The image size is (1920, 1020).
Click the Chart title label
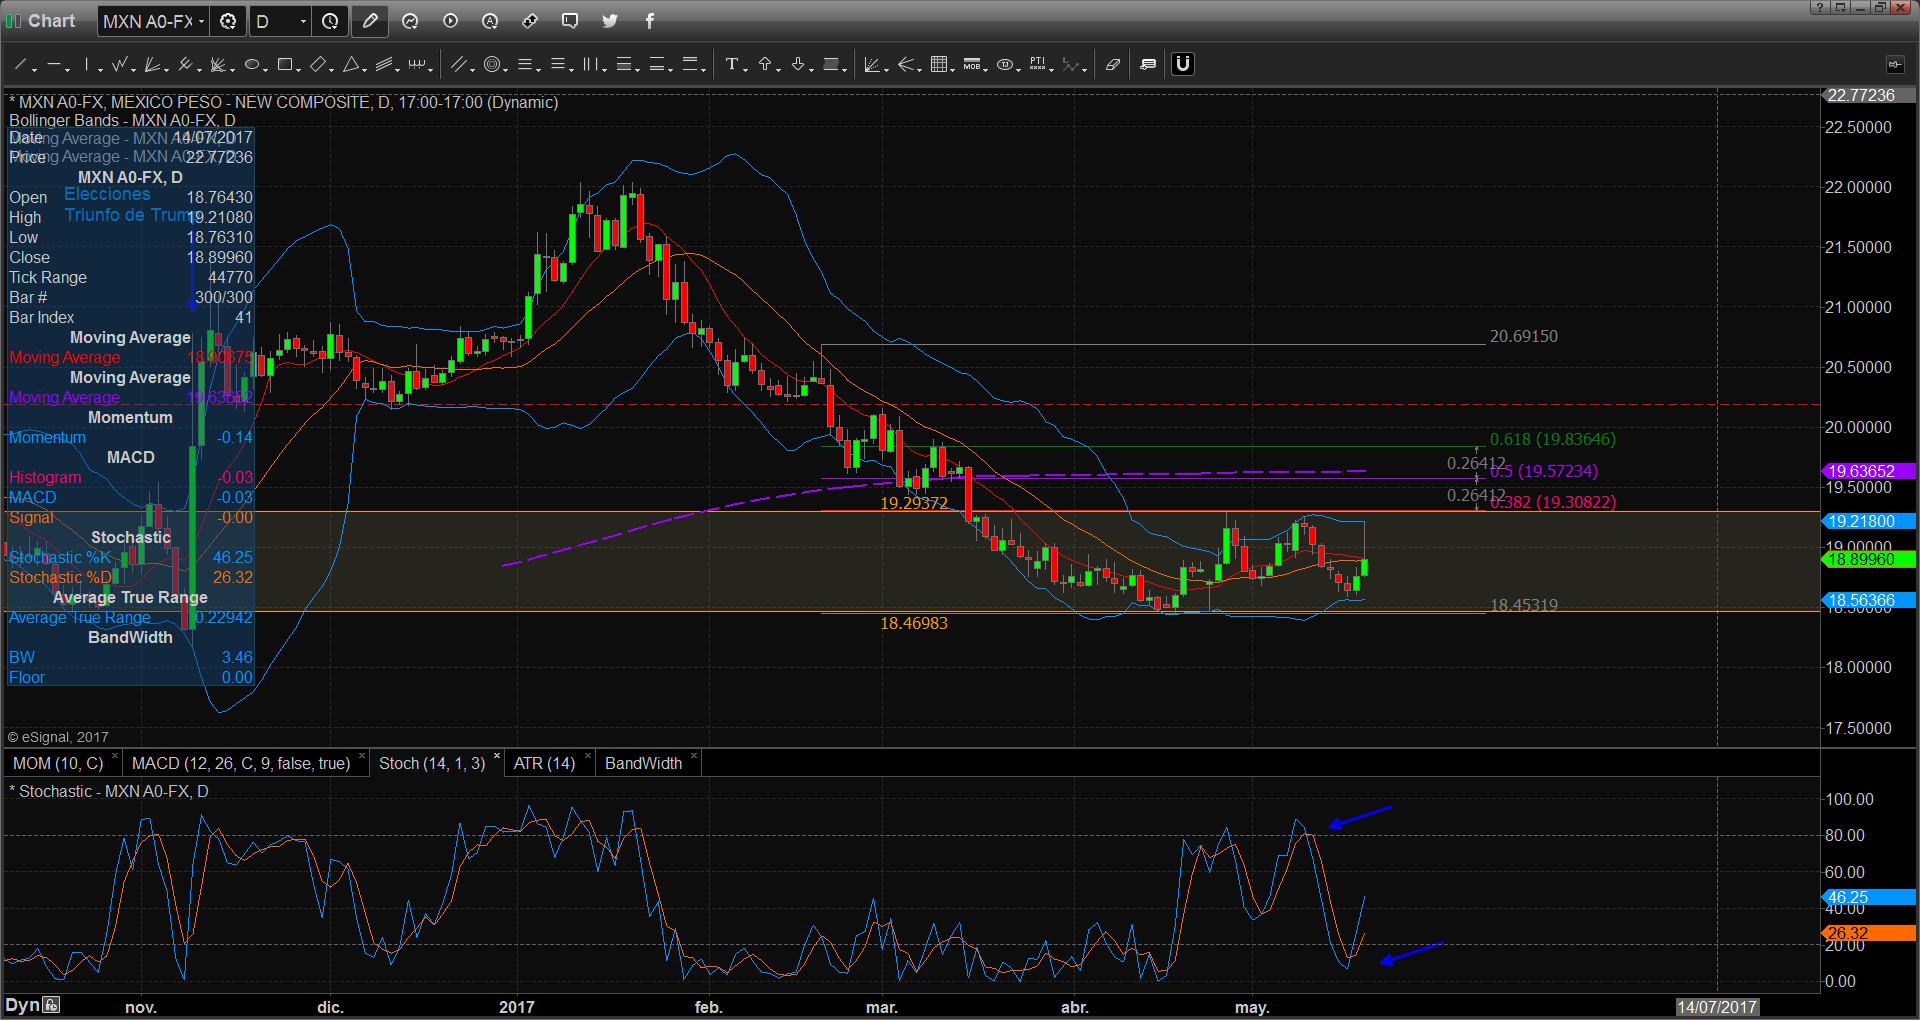pyautogui.click(x=51, y=21)
